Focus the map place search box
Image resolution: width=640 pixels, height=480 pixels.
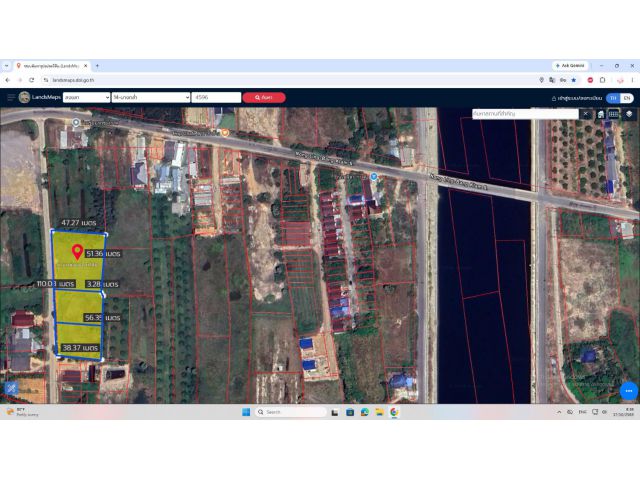tap(525, 114)
